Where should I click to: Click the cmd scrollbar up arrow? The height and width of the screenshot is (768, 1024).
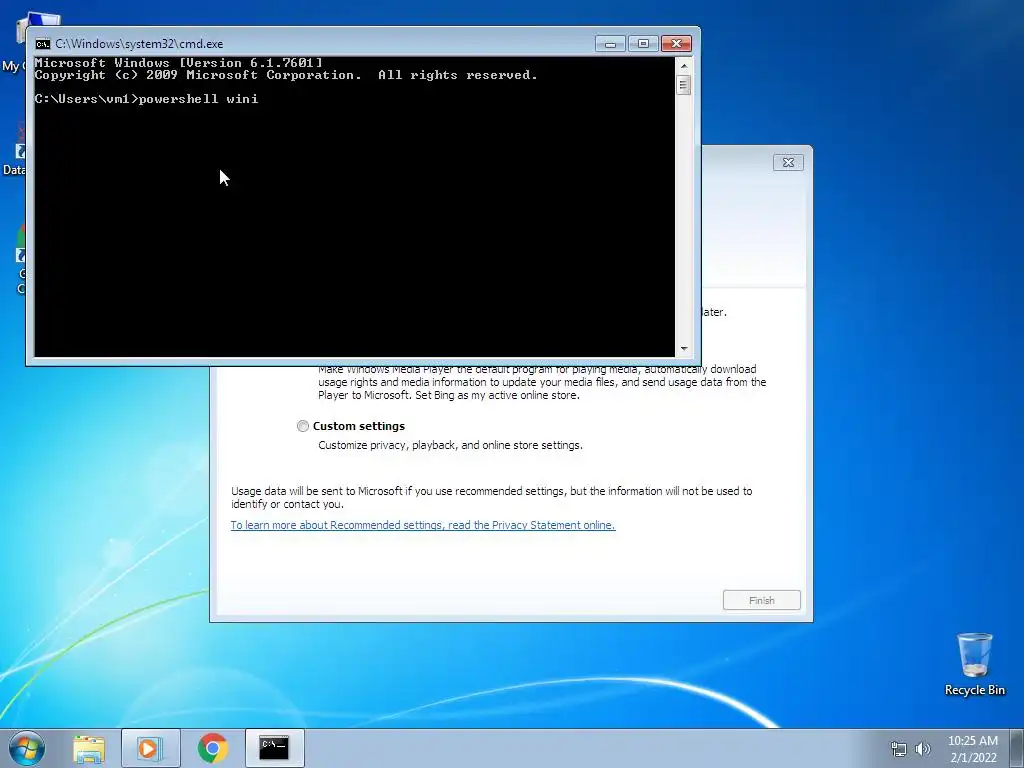pyautogui.click(x=684, y=65)
